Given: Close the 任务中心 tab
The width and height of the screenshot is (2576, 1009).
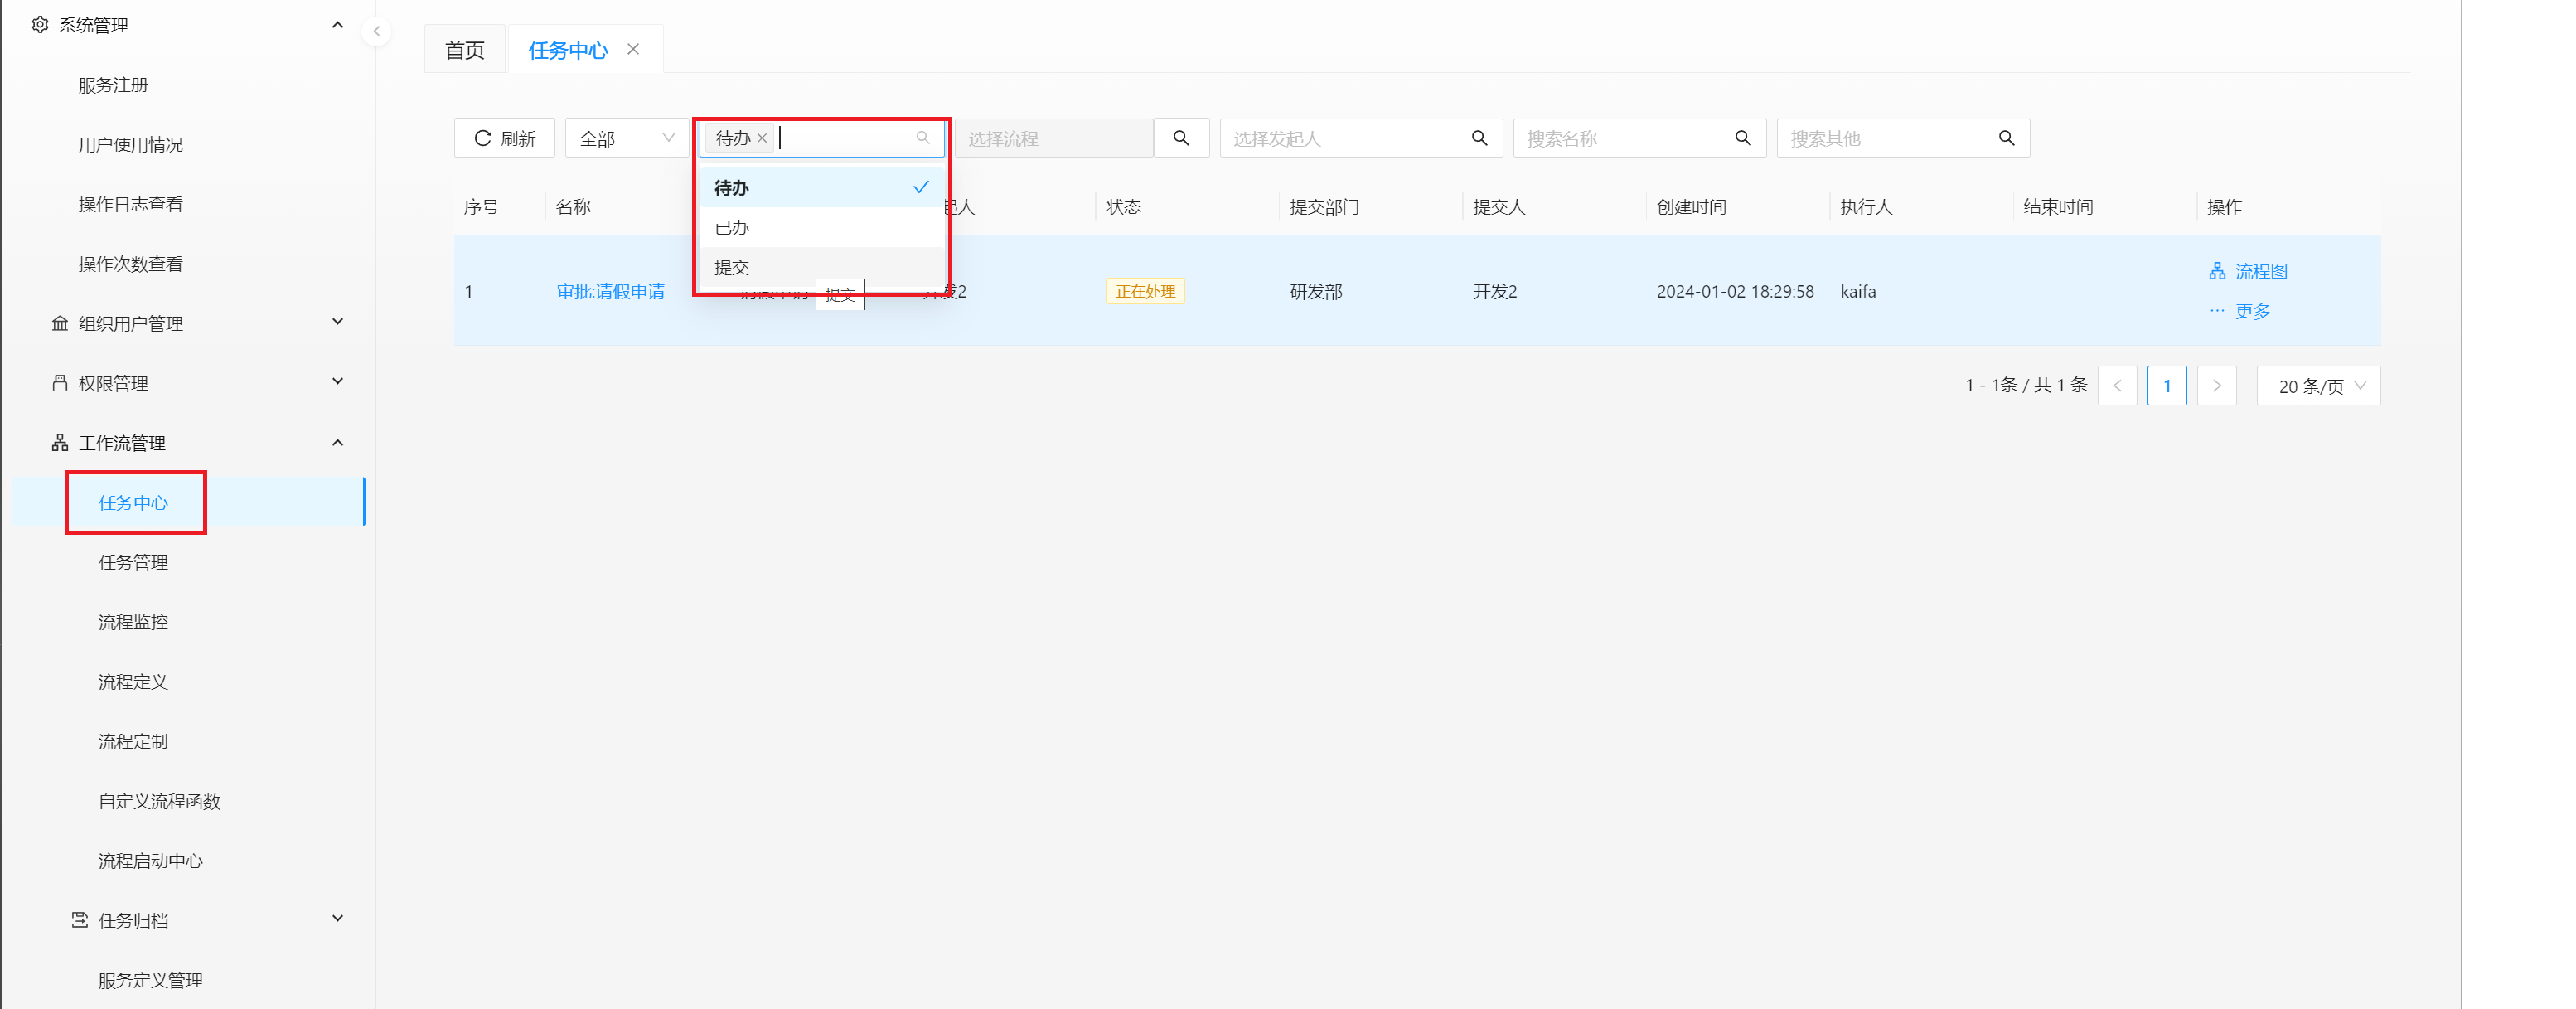Looking at the screenshot, I should [x=633, y=49].
